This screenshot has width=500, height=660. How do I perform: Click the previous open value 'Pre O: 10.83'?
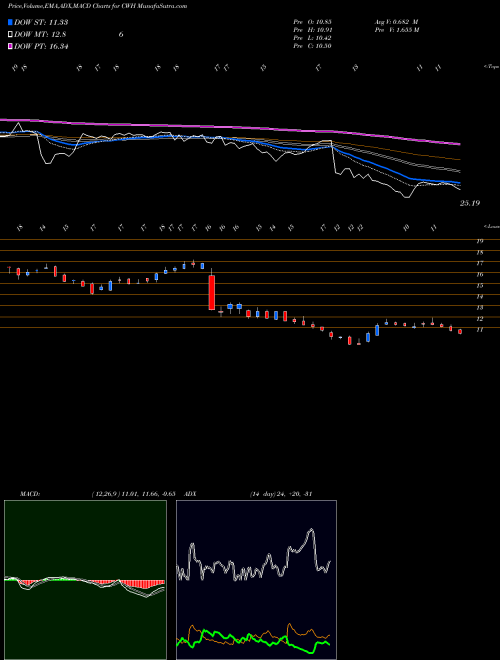[312, 22]
